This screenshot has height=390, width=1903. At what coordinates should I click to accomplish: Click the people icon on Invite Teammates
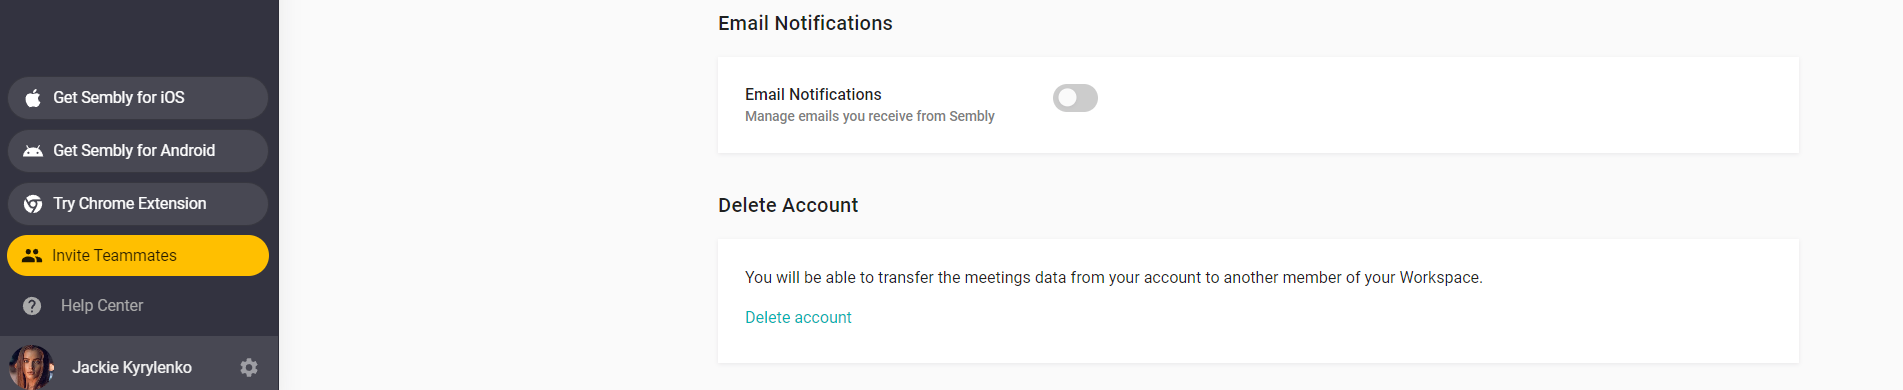click(x=32, y=256)
